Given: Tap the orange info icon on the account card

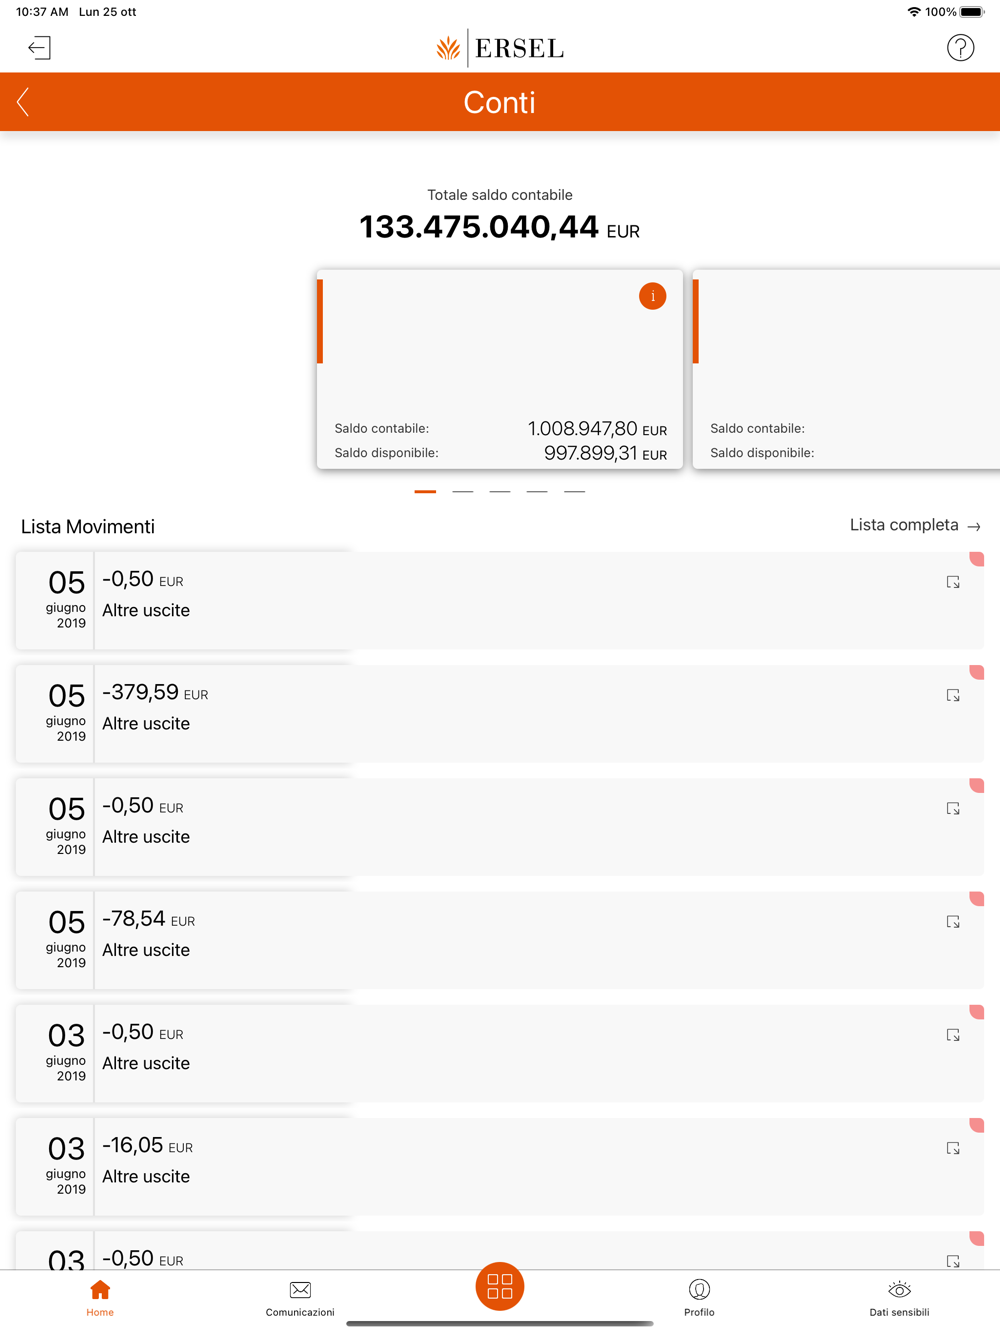Looking at the screenshot, I should pos(652,296).
